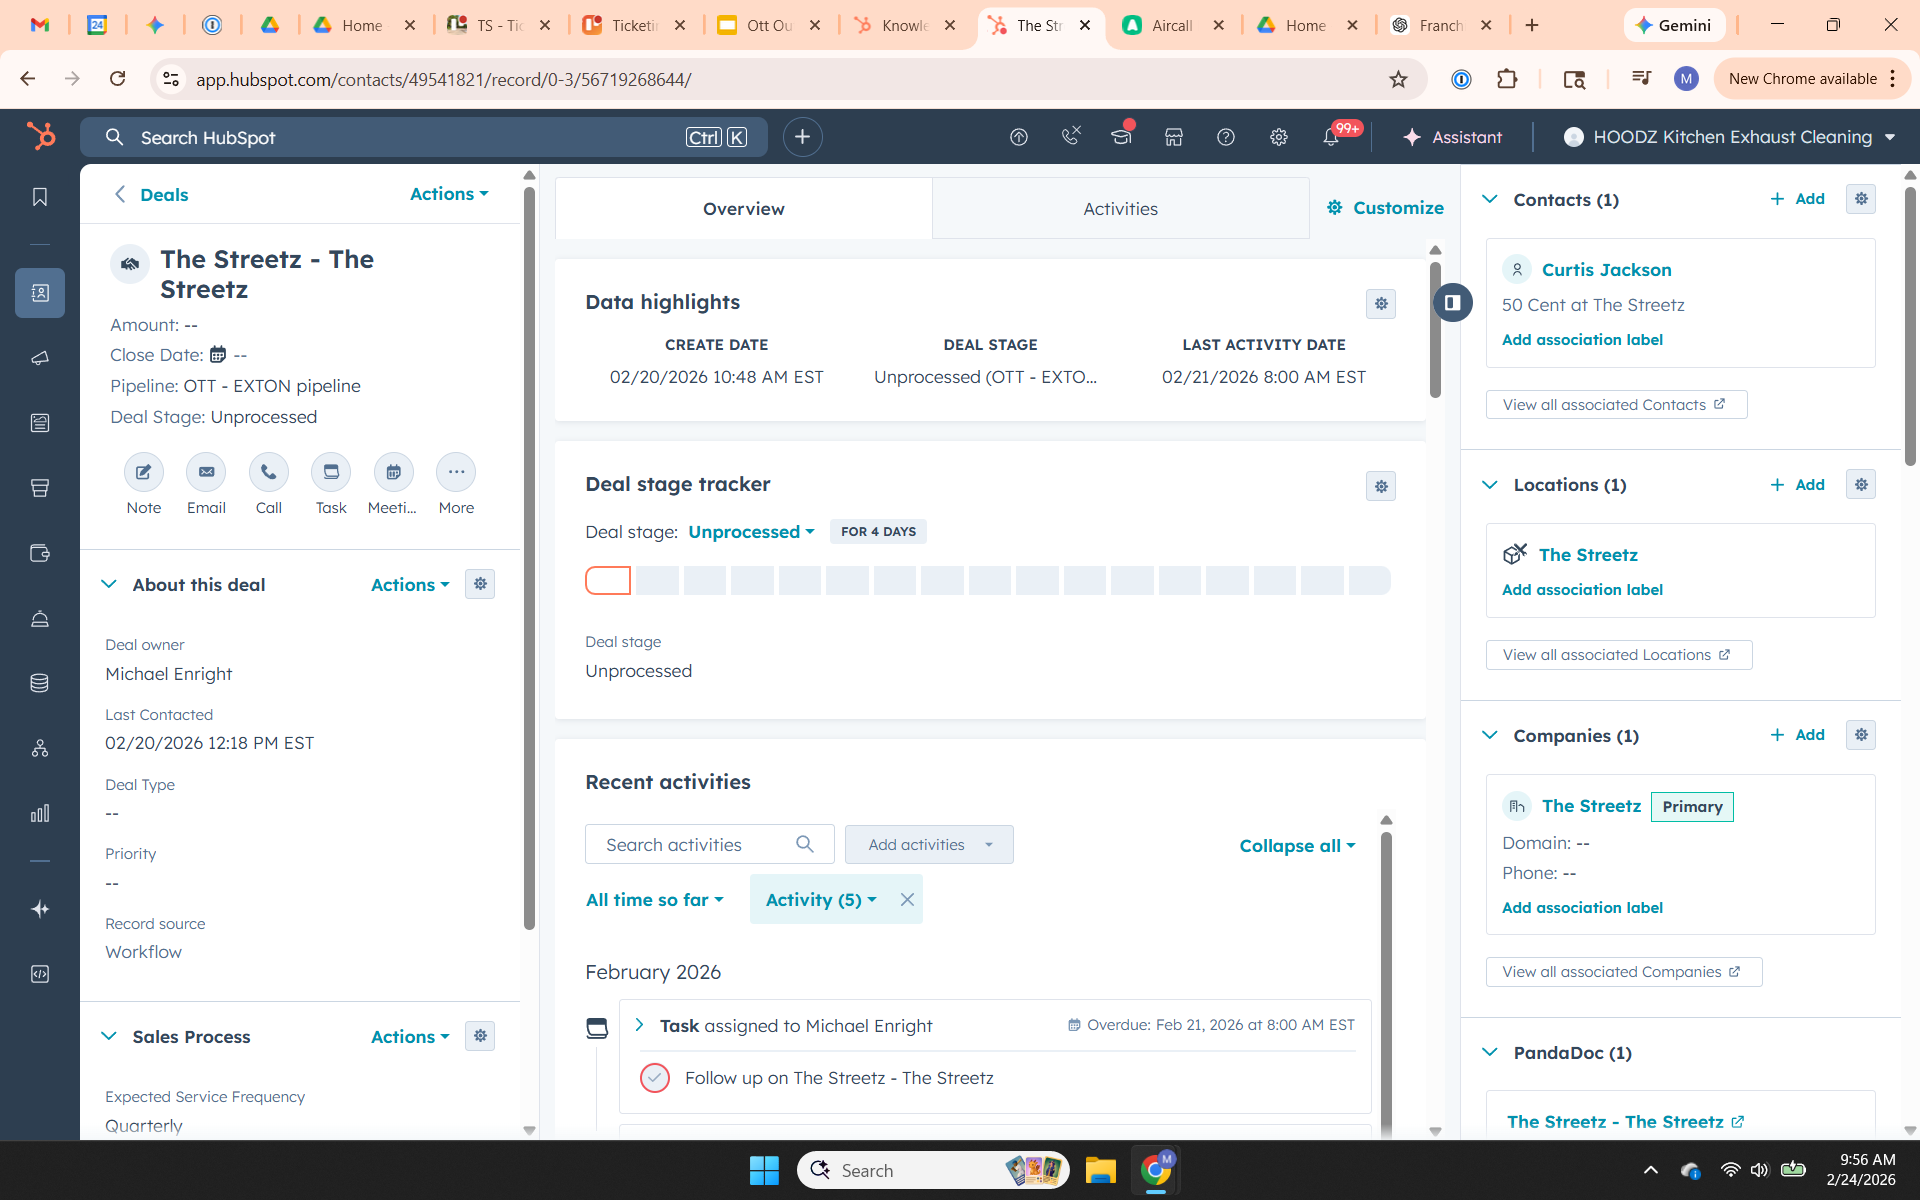Image resolution: width=1920 pixels, height=1200 pixels.
Task: Open HubSpot Marketplace icon in top bar
Action: [x=1174, y=137]
